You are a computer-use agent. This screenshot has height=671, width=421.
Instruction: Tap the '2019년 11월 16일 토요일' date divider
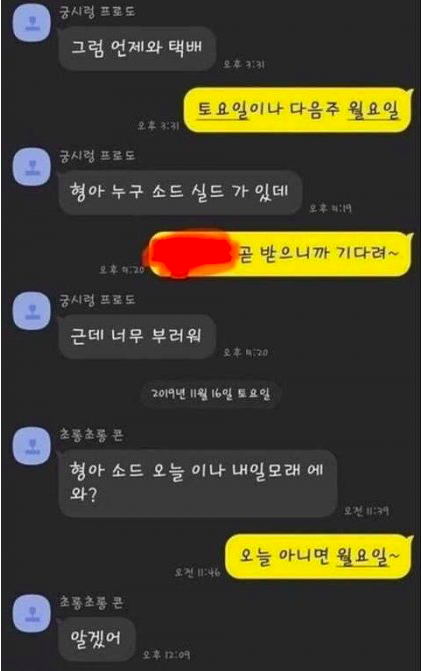(211, 394)
